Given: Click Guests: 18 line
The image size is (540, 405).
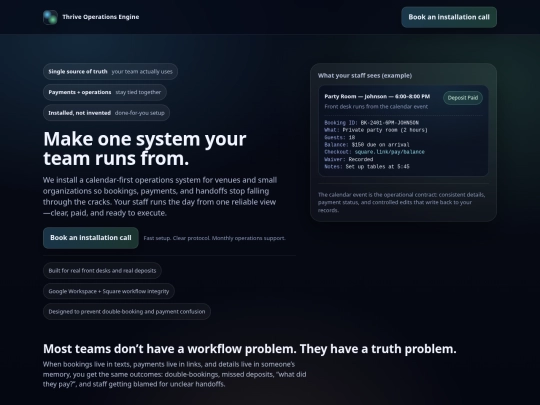Looking at the screenshot, I should click(x=340, y=137).
